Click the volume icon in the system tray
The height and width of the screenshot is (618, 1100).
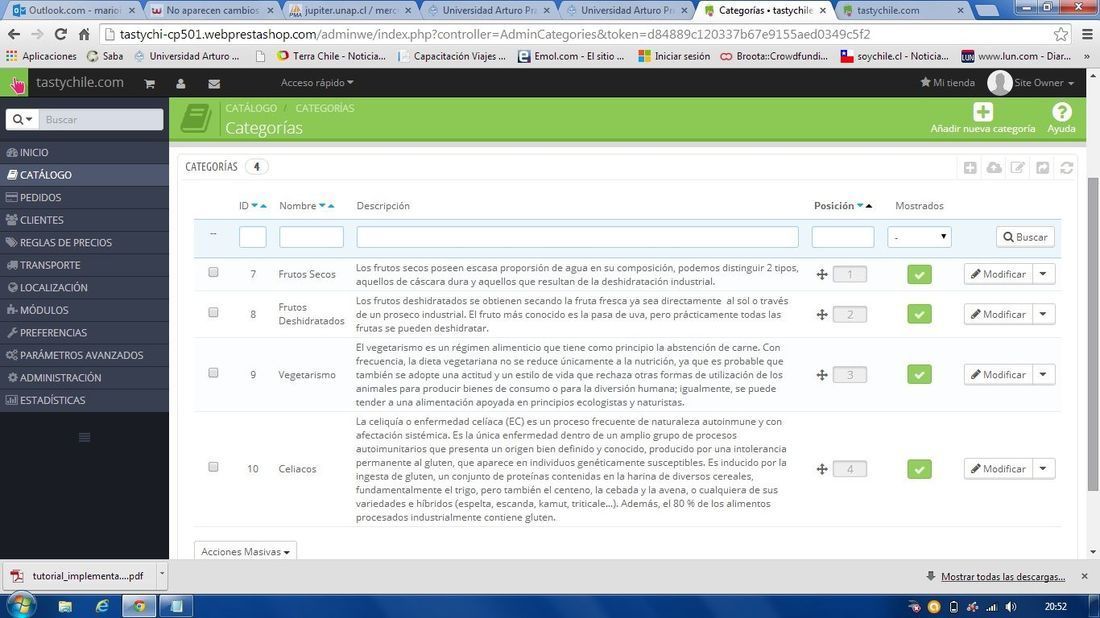click(x=1010, y=607)
